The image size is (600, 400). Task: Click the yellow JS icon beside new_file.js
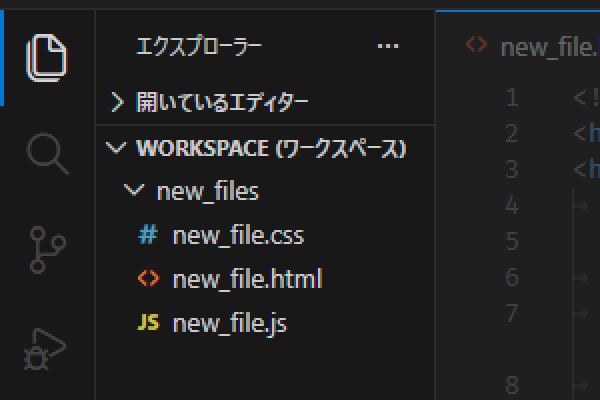click(x=148, y=323)
